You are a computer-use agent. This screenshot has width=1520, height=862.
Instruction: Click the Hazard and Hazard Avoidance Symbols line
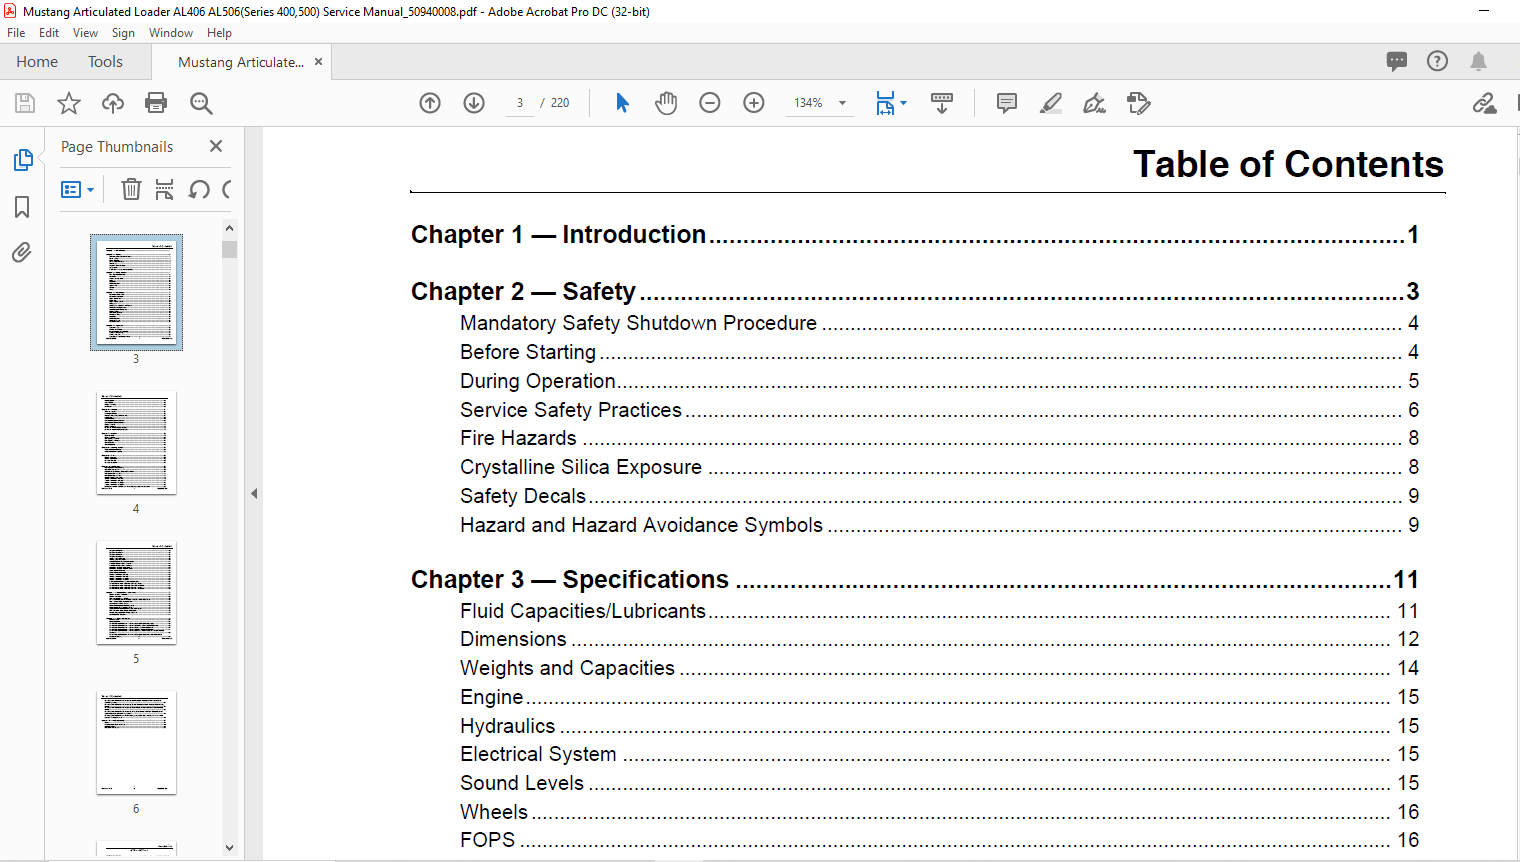tap(939, 525)
